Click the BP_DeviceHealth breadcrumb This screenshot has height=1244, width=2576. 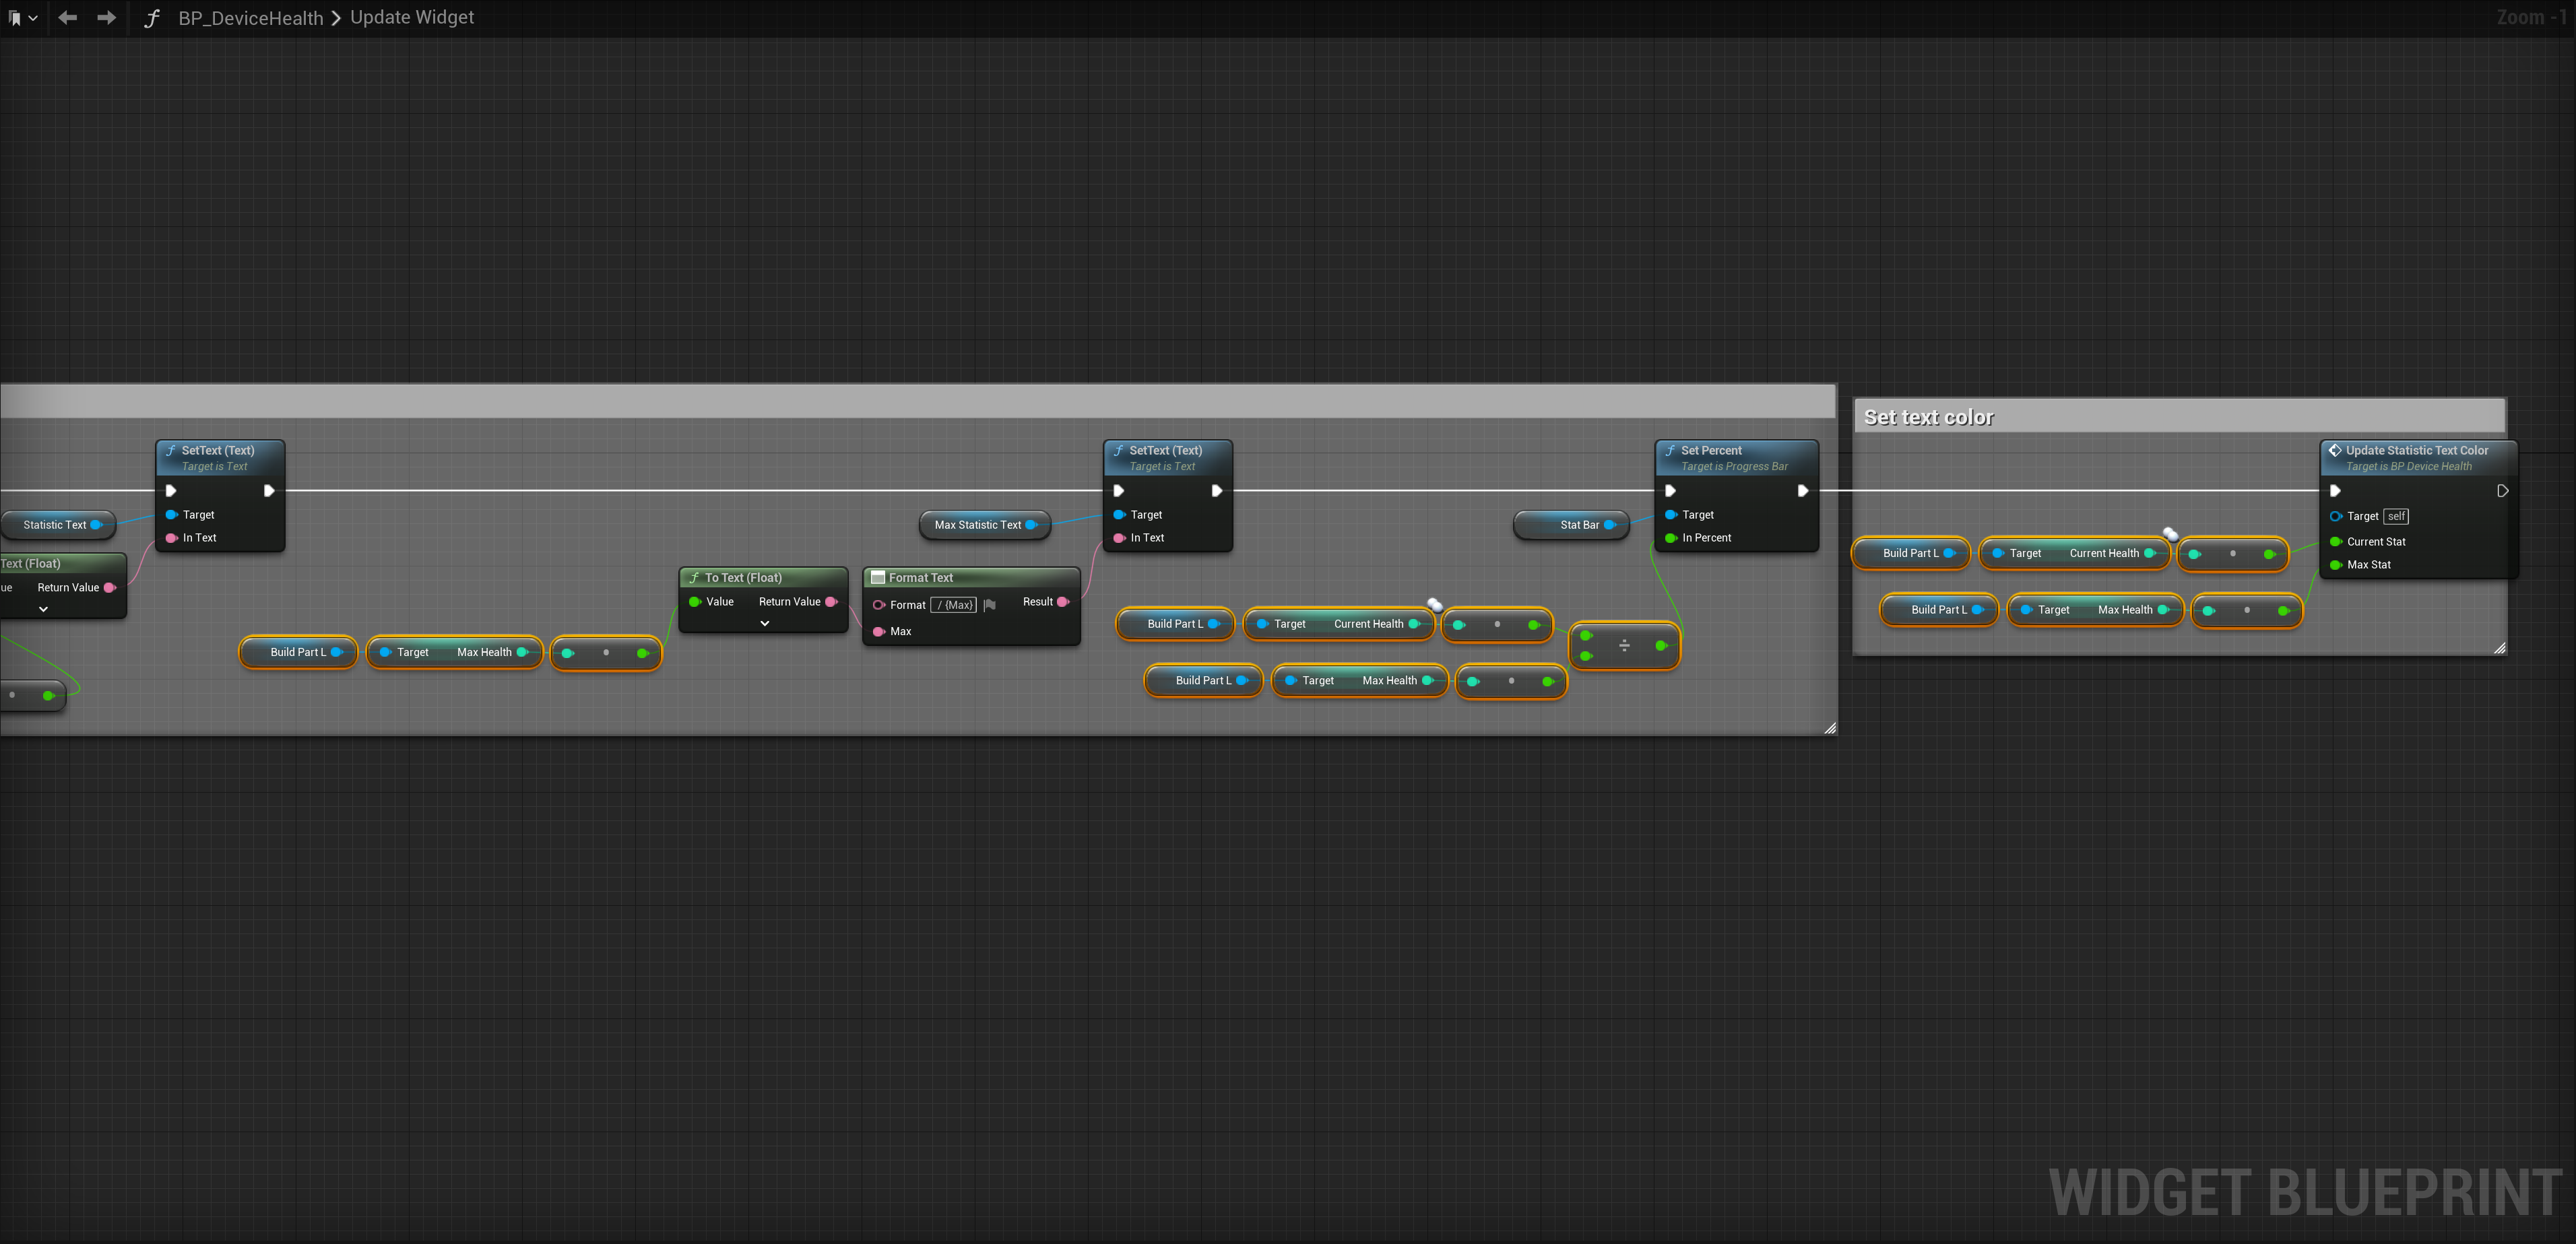tap(250, 18)
